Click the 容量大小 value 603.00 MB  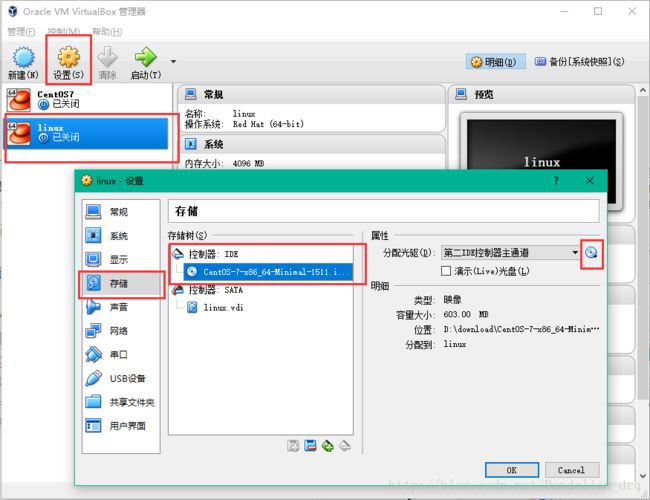466,314
